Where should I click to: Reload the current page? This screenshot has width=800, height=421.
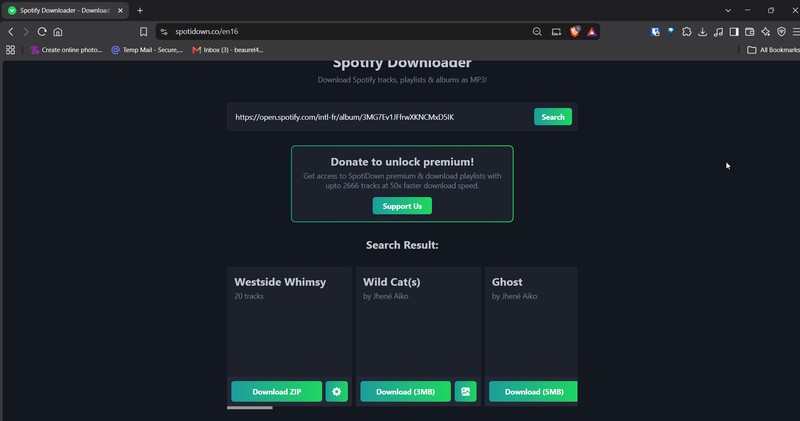42,32
